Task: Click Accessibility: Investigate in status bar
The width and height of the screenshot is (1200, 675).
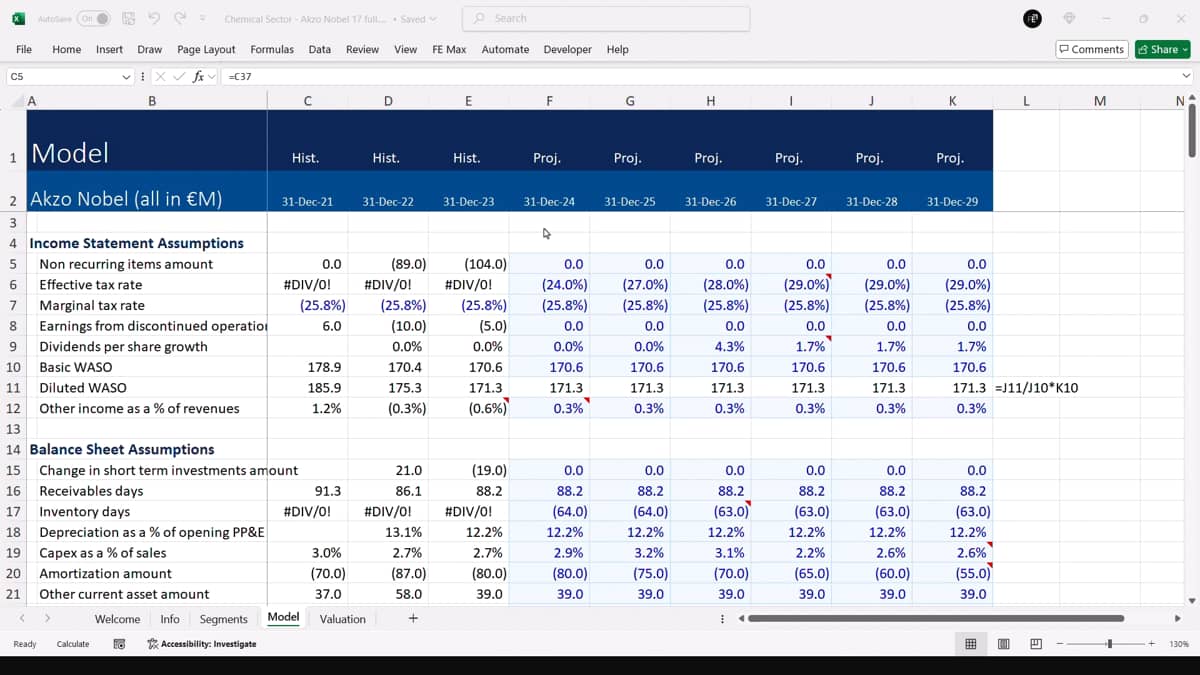Action: click(201, 644)
